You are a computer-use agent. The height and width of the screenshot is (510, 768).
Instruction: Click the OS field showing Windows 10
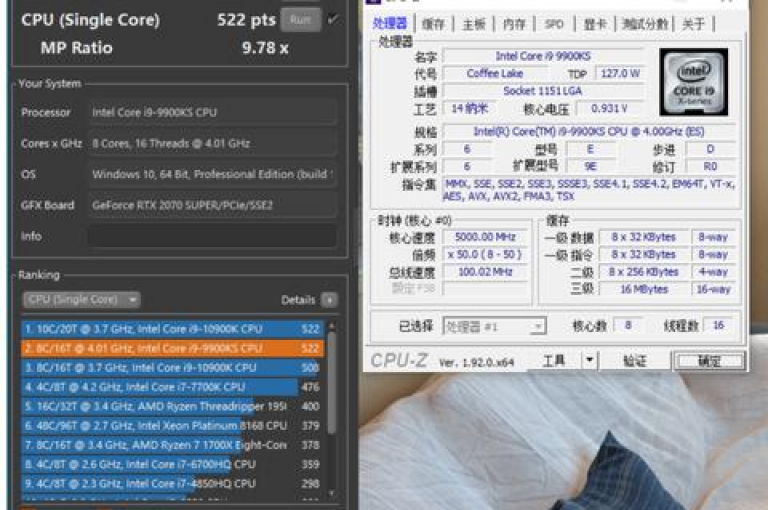pyautogui.click(x=212, y=174)
